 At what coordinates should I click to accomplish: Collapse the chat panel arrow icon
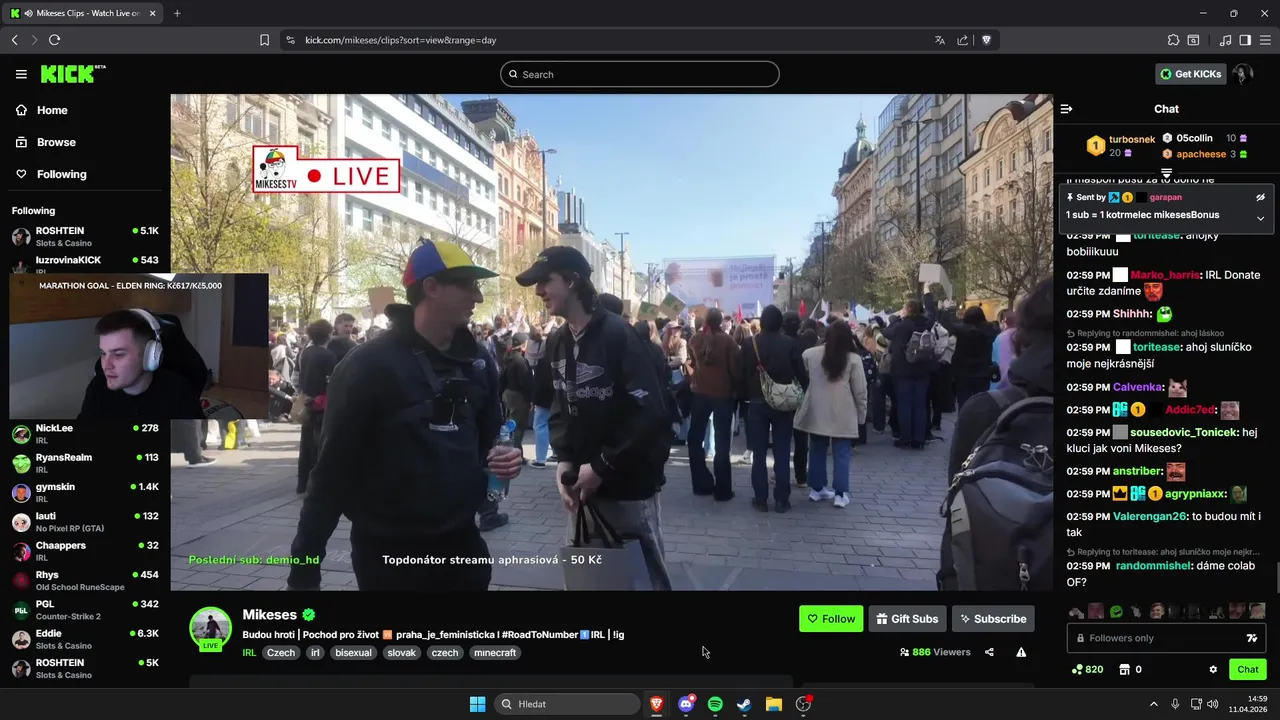[x=1066, y=109]
